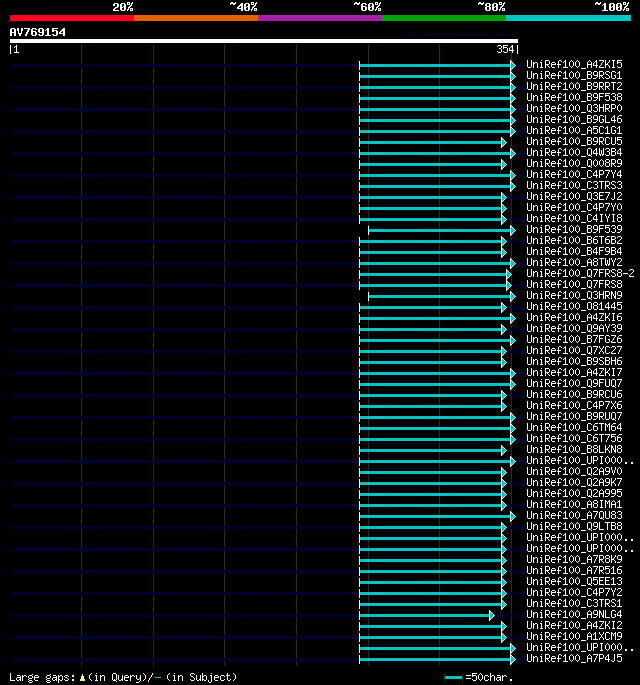Click the UniRef100_B6T6B2 entry
The image size is (640, 685).
point(574,240)
